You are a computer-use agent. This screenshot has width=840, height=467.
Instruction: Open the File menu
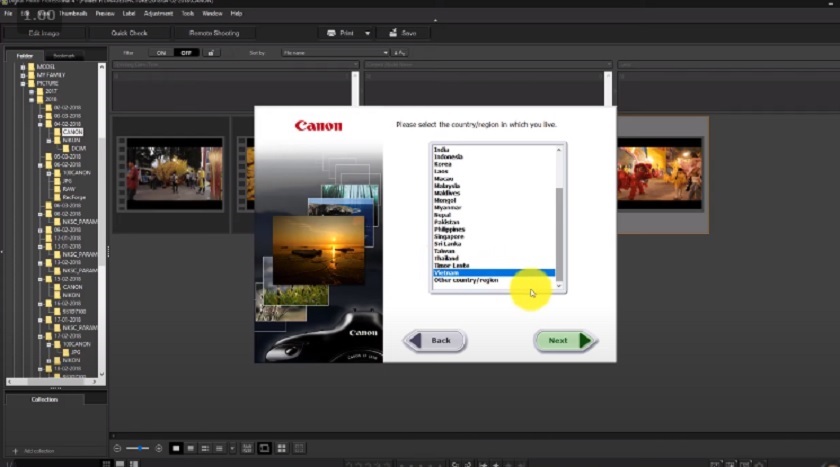8,13
